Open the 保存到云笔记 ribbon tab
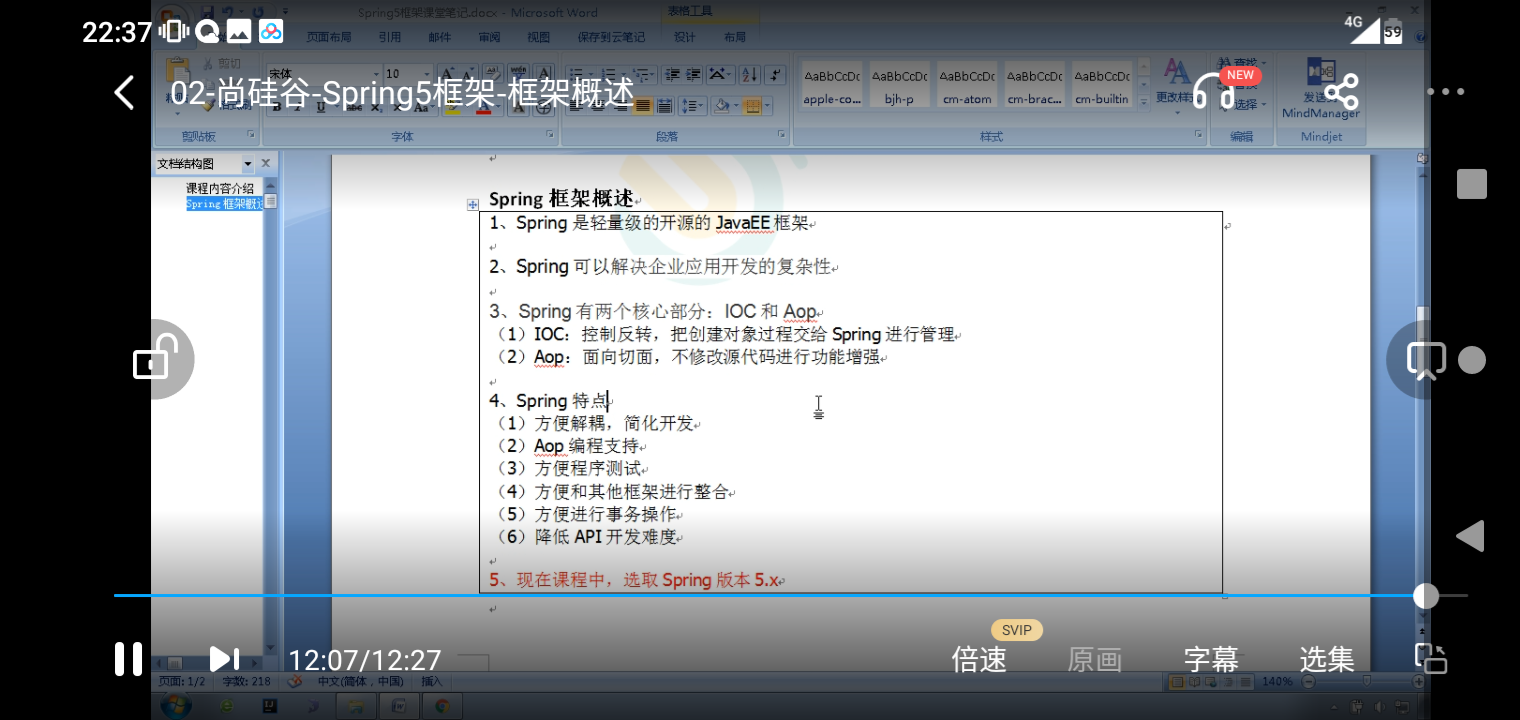 click(x=611, y=37)
